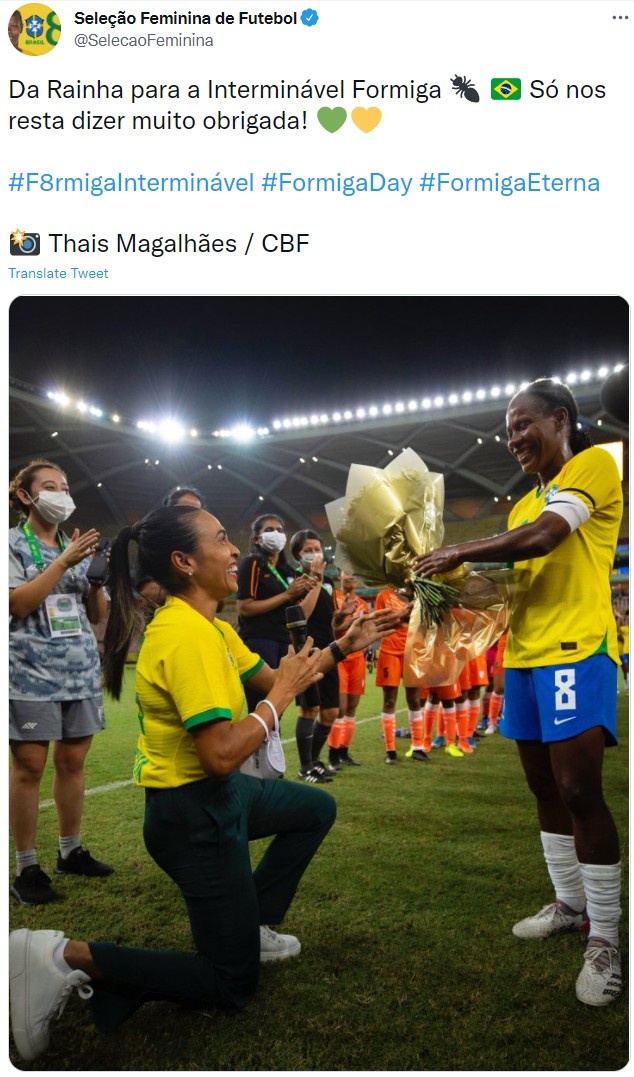The image size is (634, 1077).
Task: Click the camera emoji before Thais Magalhães
Action: [25, 243]
